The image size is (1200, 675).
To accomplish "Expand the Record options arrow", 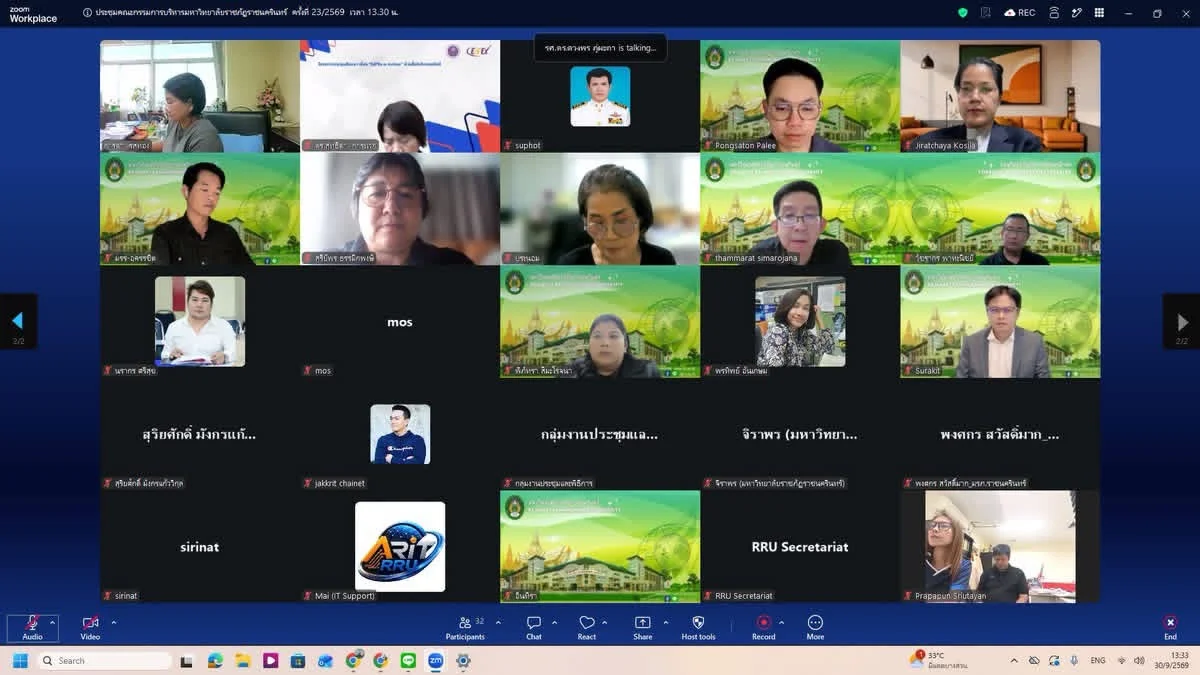I will tap(782, 622).
